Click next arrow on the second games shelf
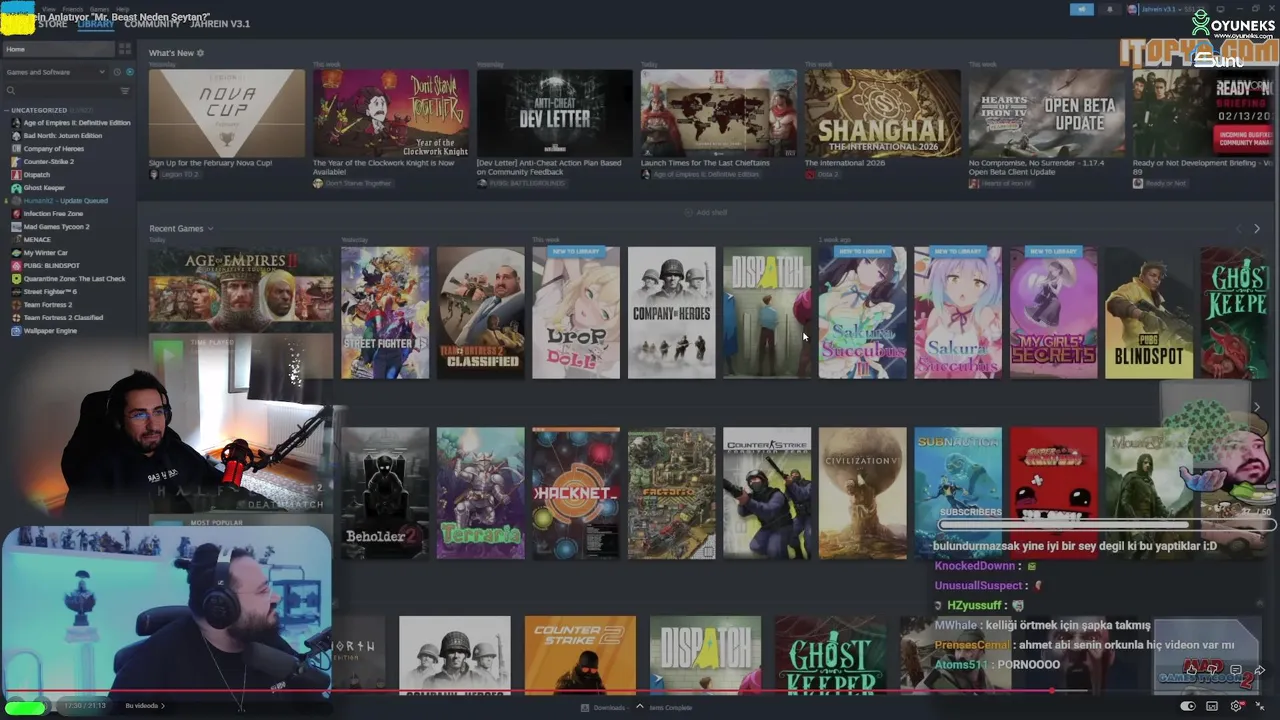The height and width of the screenshot is (720, 1280). click(1257, 408)
